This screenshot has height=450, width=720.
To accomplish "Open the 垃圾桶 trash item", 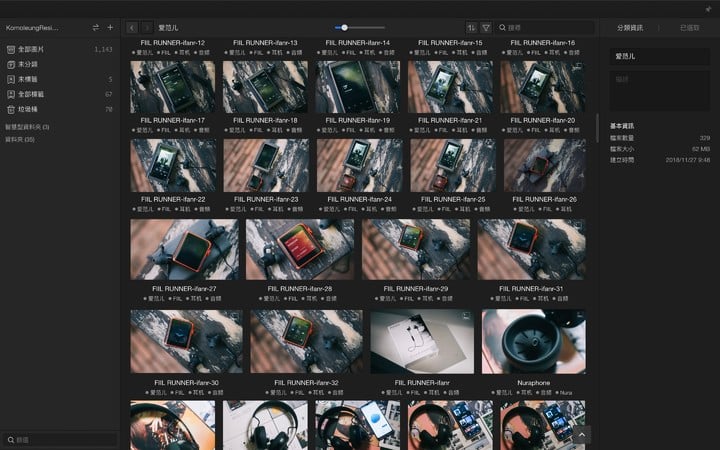I will point(60,109).
